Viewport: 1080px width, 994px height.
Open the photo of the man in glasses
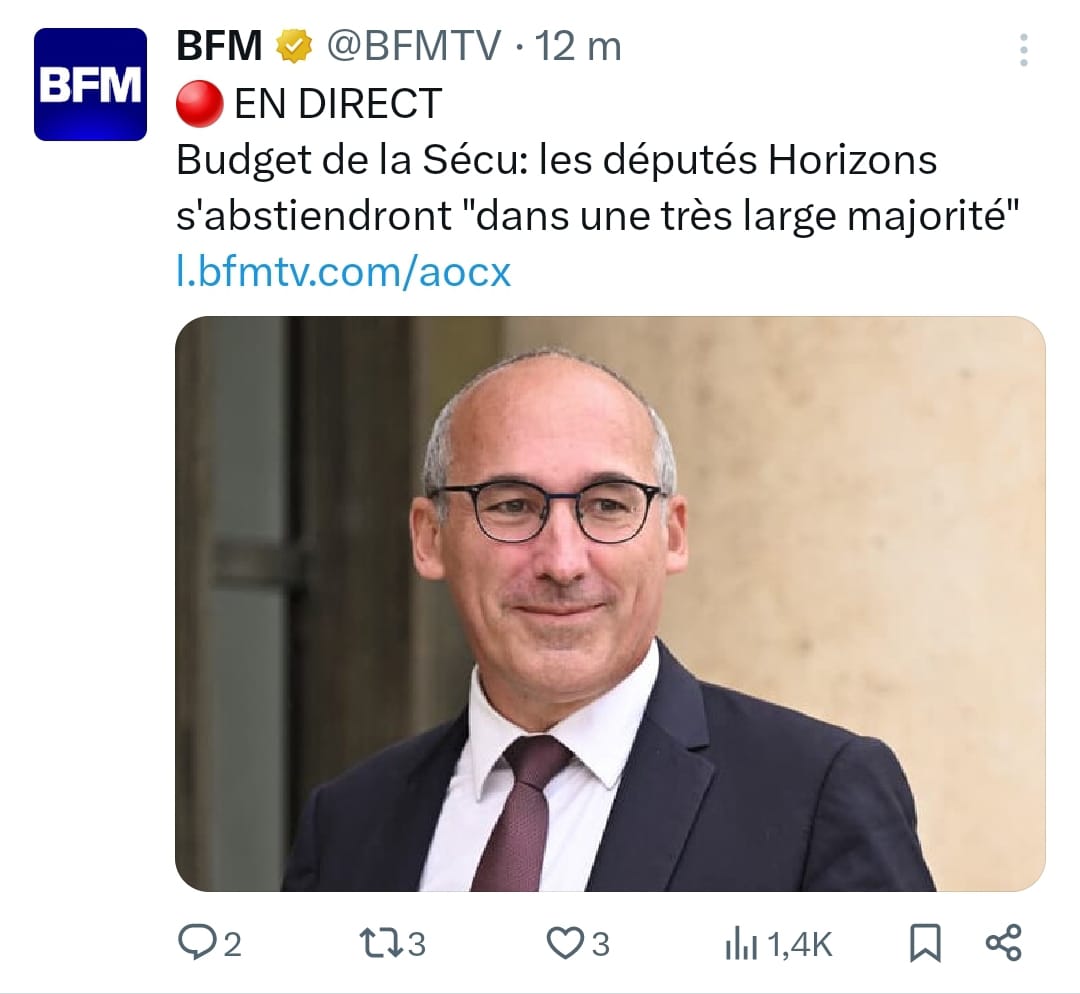[610, 603]
